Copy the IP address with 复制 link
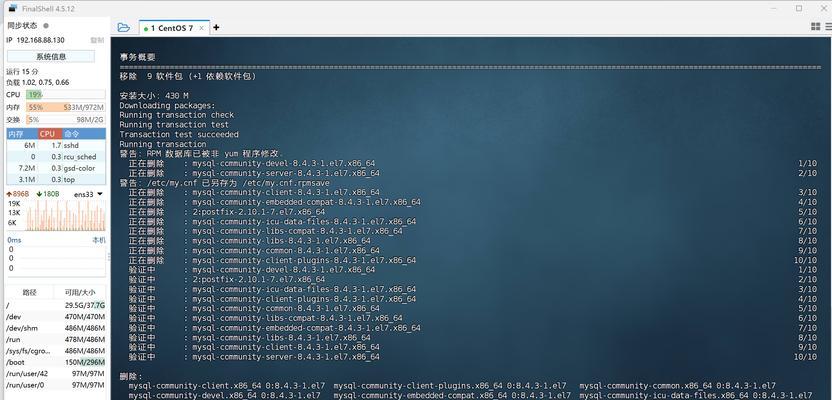Image resolution: width=832 pixels, height=400 pixels. click(97, 40)
